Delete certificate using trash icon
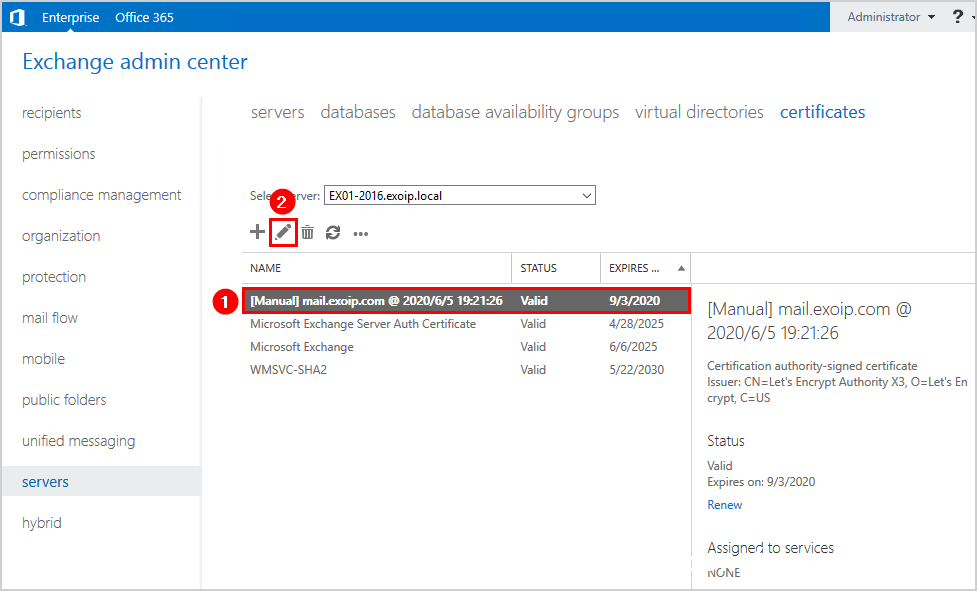This screenshot has width=977, height=591. pos(308,233)
